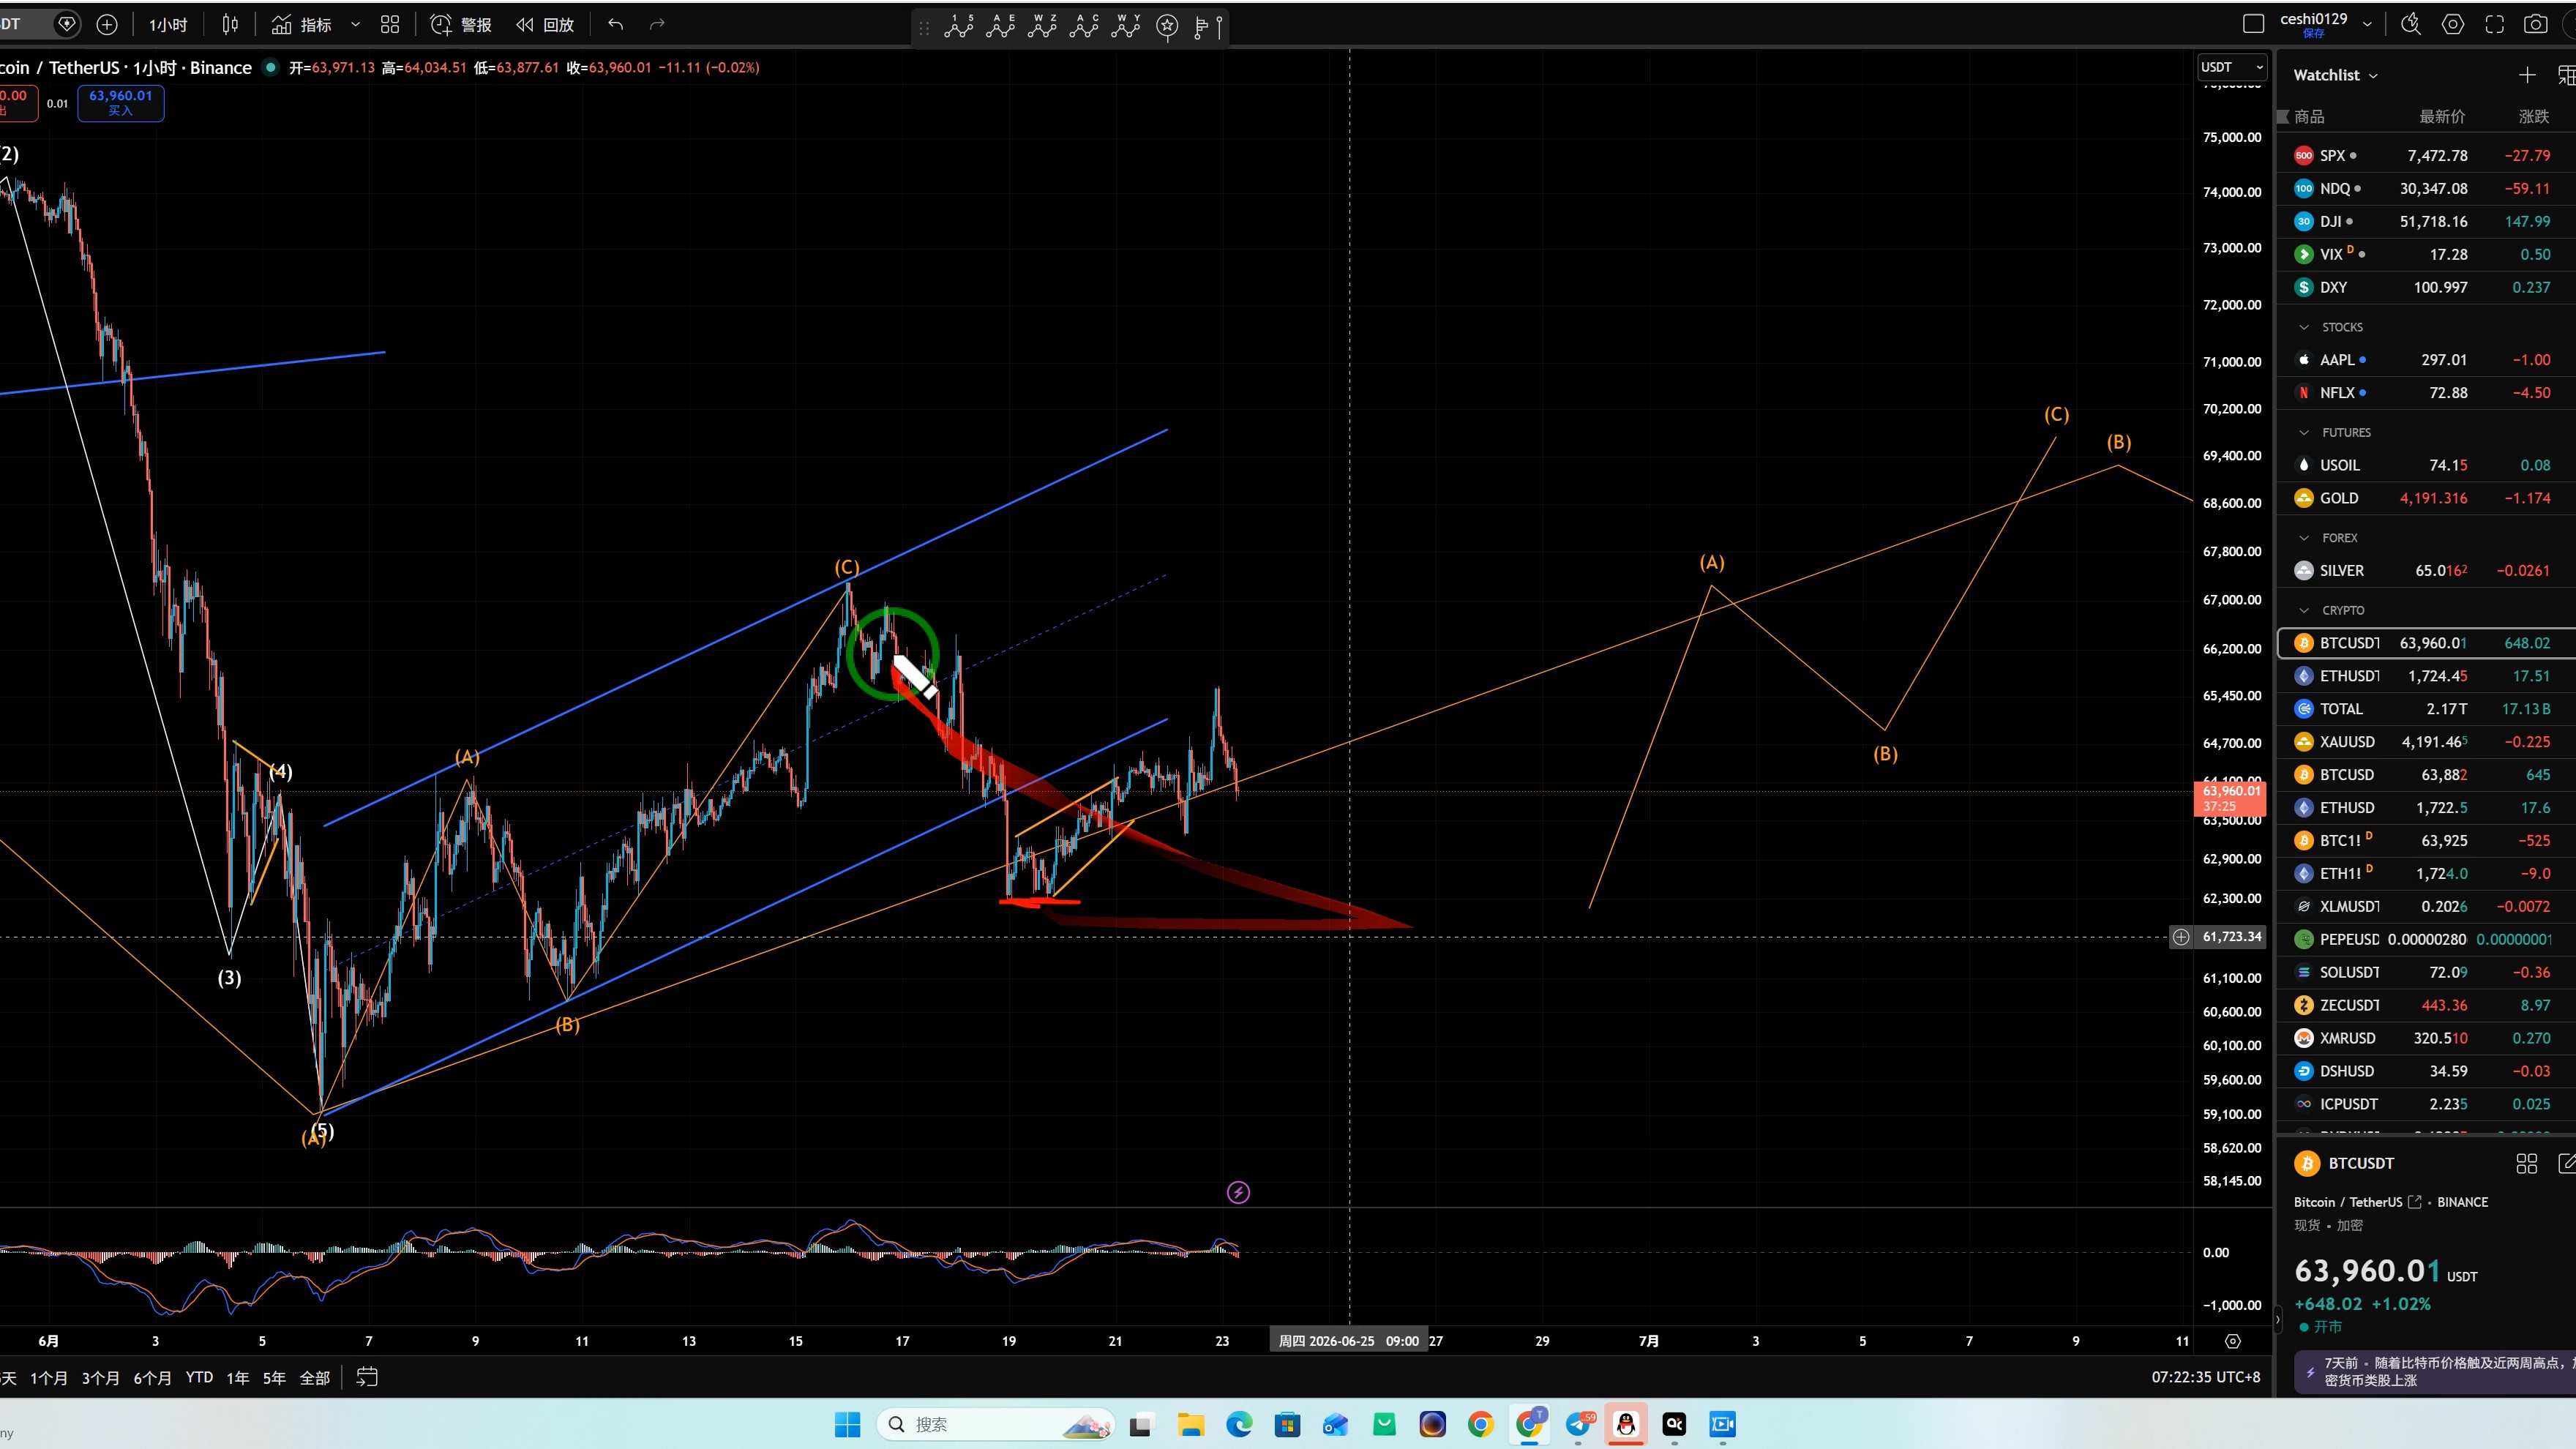Collapse the FUTURES section
Image resolution: width=2576 pixels, height=1449 pixels.
(x=2305, y=432)
